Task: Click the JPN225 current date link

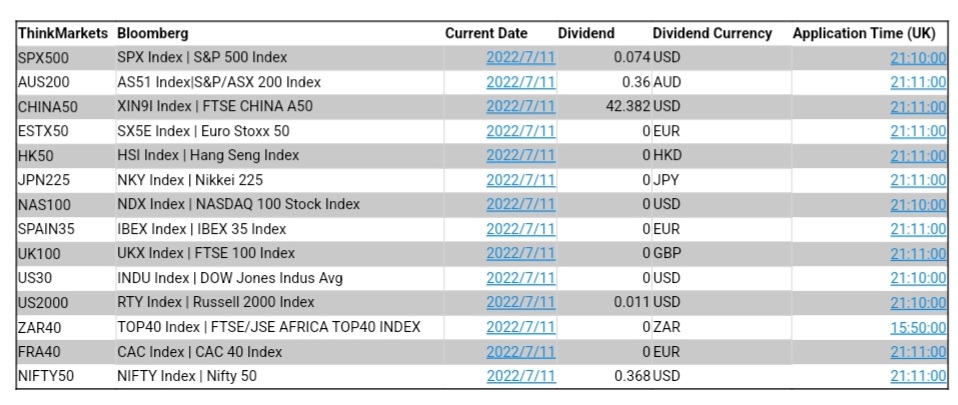Action: coord(520,180)
